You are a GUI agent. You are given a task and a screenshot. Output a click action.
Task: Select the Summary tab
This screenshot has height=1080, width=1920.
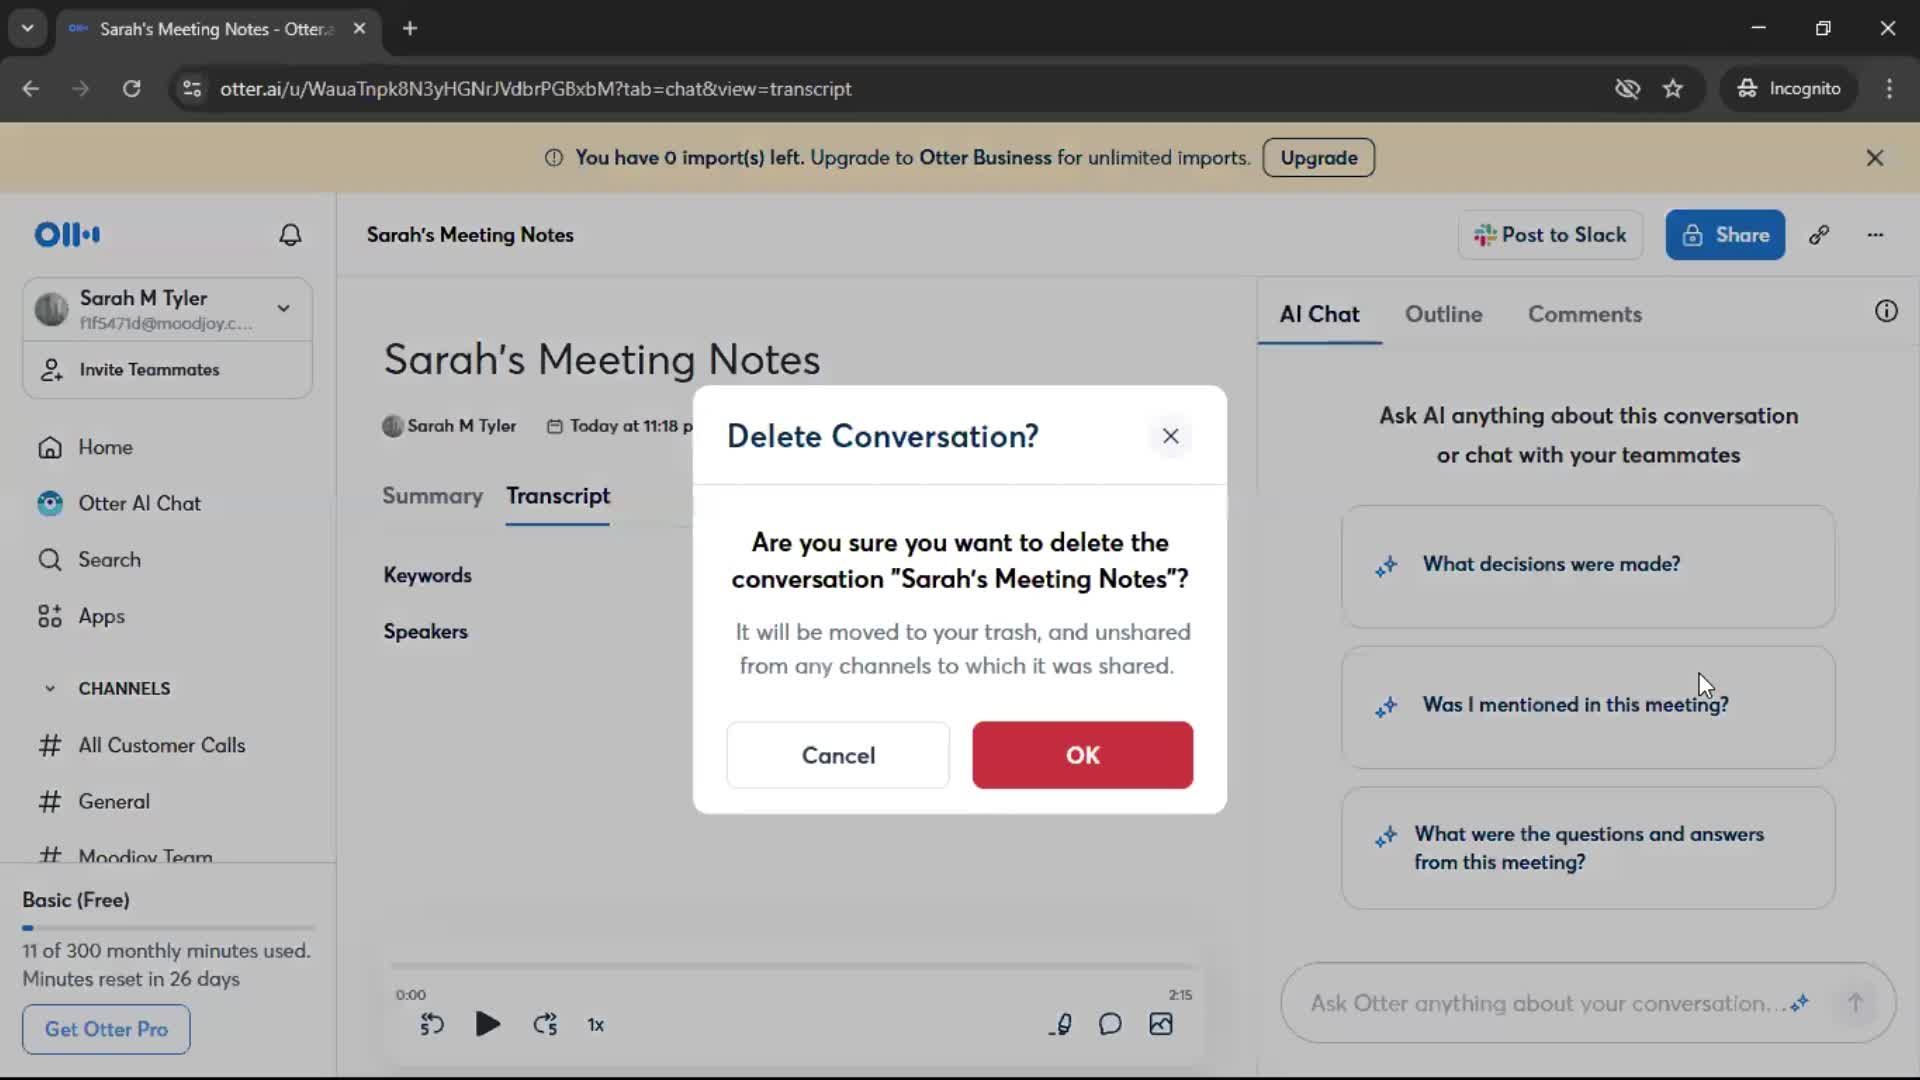[432, 496]
